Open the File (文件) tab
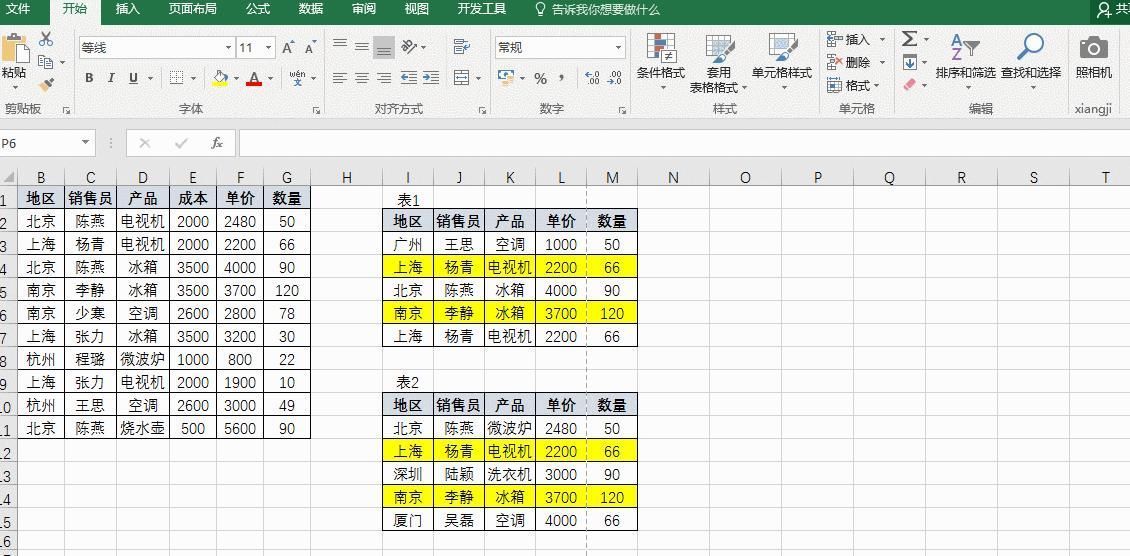The image size is (1130, 556). [18, 9]
